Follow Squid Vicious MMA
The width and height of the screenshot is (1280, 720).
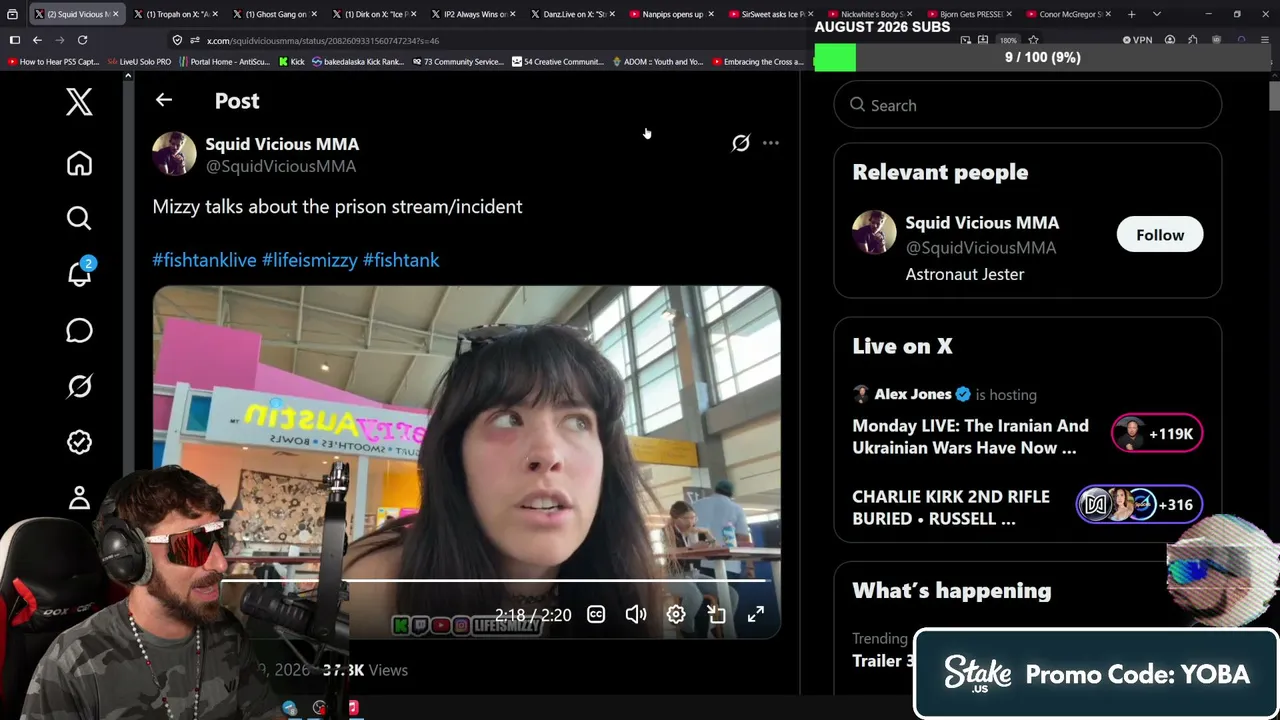click(1160, 235)
